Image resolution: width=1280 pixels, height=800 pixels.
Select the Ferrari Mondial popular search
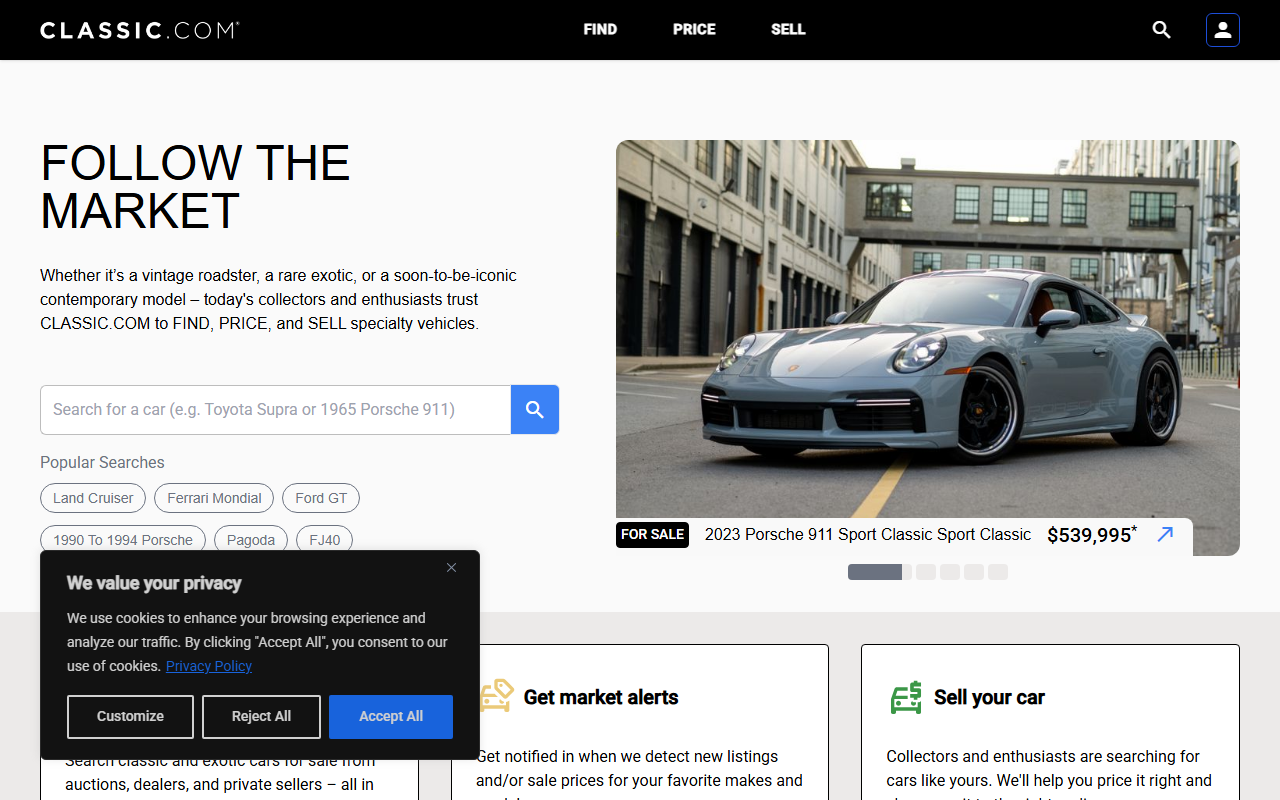click(x=214, y=498)
